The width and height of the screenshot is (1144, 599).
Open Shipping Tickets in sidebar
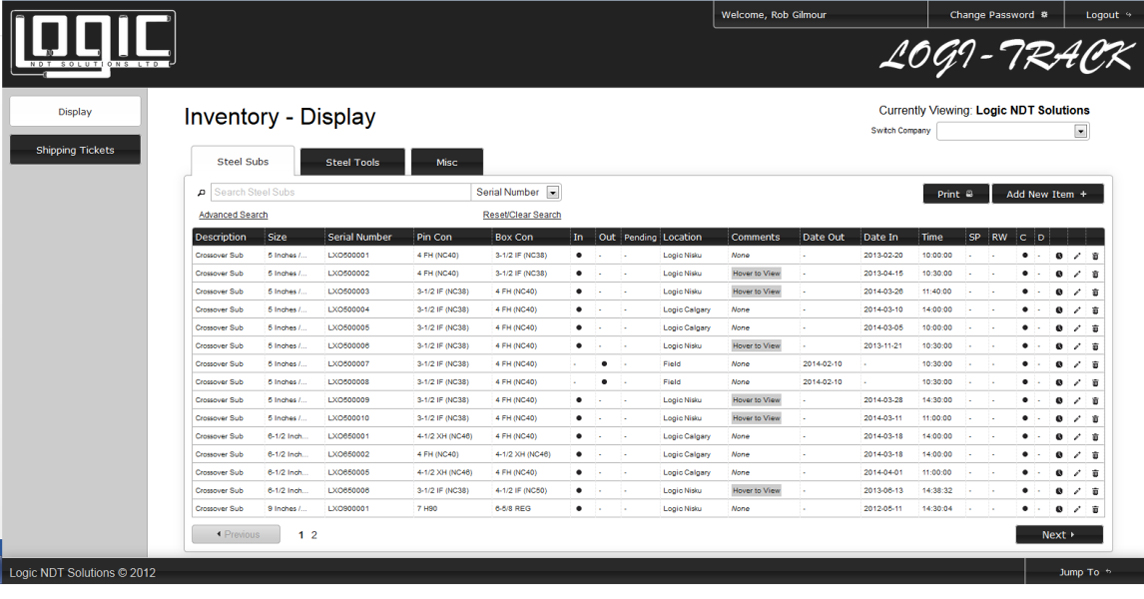[x=75, y=150]
